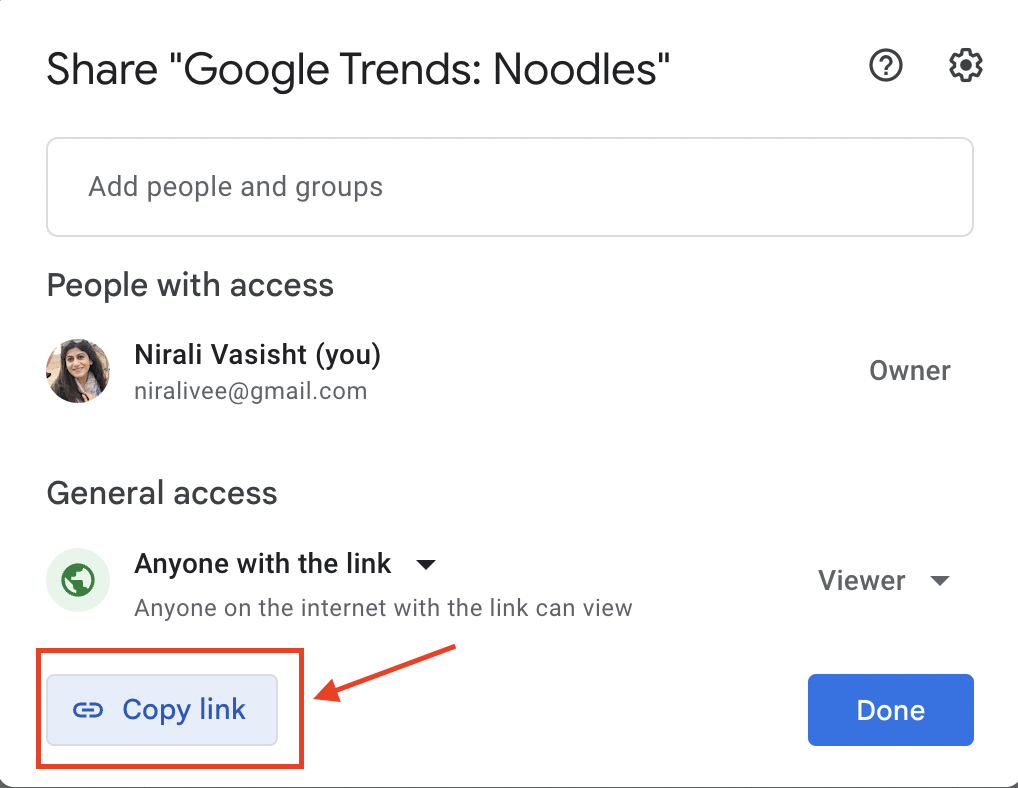This screenshot has width=1018, height=788.
Task: Click the Share "Google Trends: Noodles" title
Action: point(358,69)
